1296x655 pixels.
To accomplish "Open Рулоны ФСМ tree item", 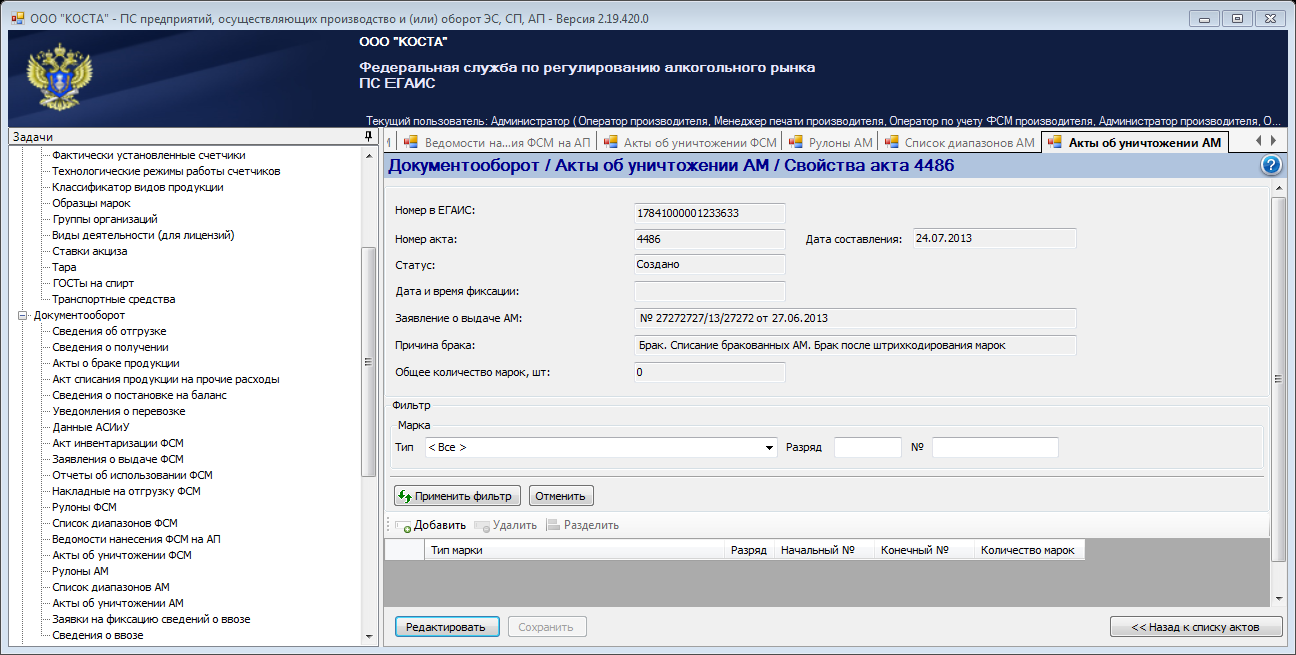I will (85, 507).
